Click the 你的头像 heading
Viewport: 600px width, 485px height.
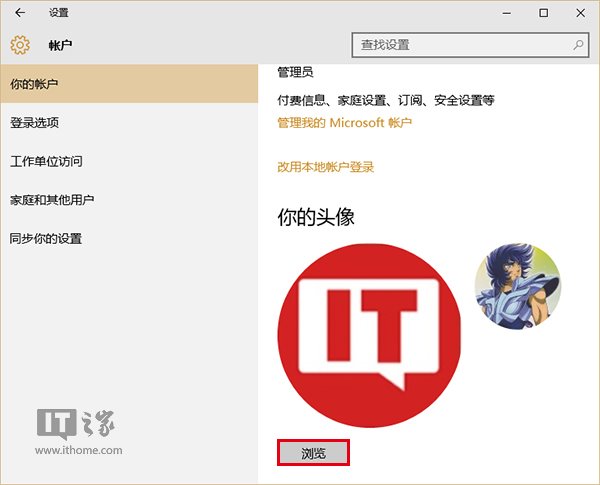coord(316,217)
